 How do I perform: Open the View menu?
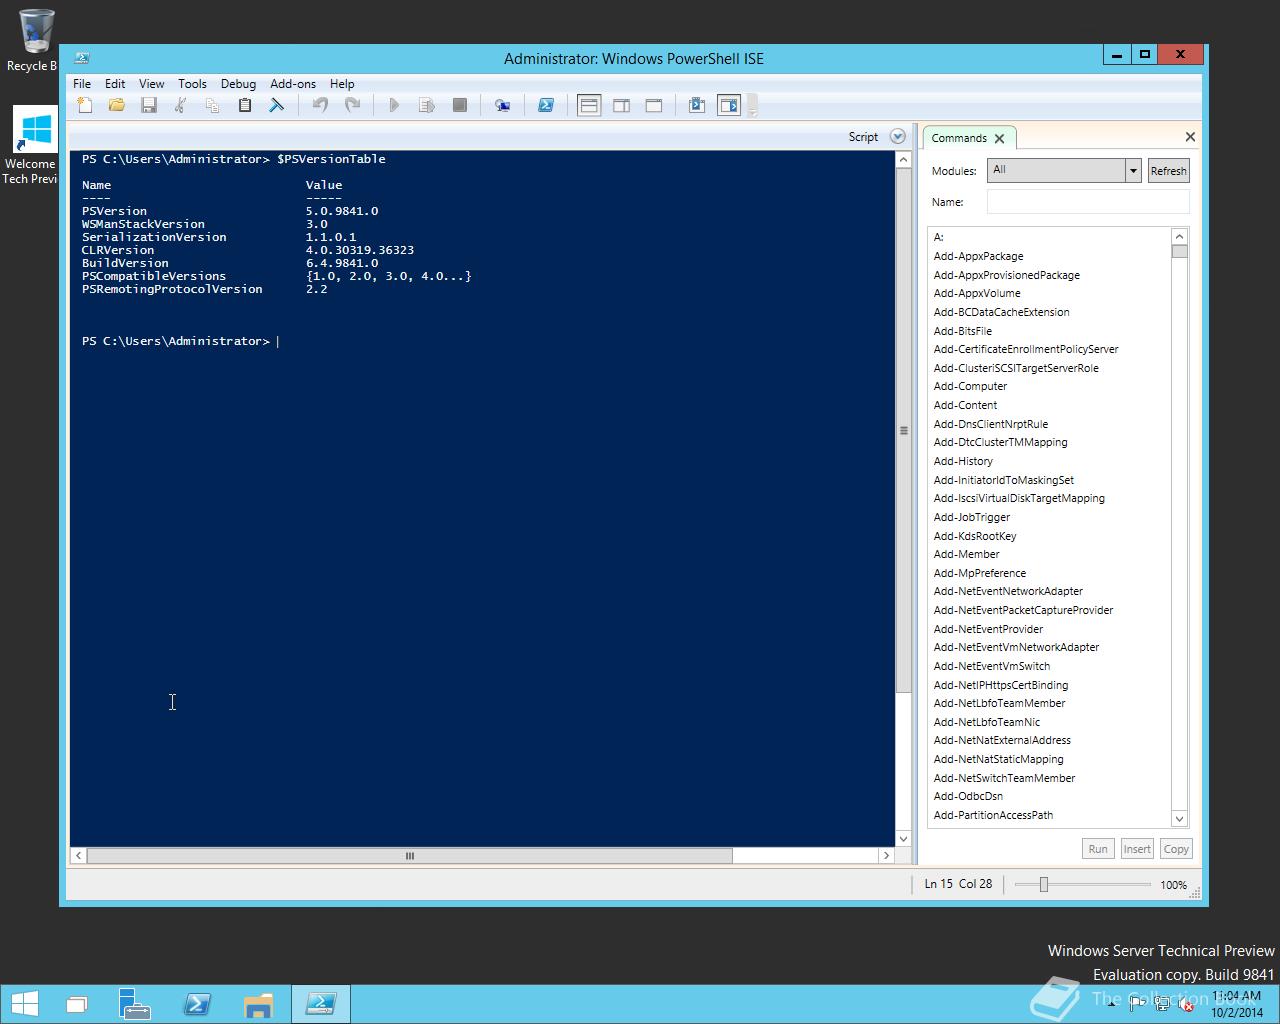tap(151, 84)
